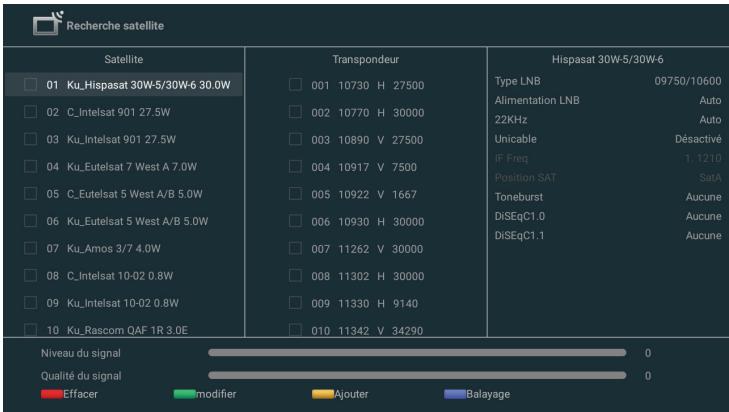Tick transponder 006 10930 H checkbox
The image size is (729, 412).
295,221
